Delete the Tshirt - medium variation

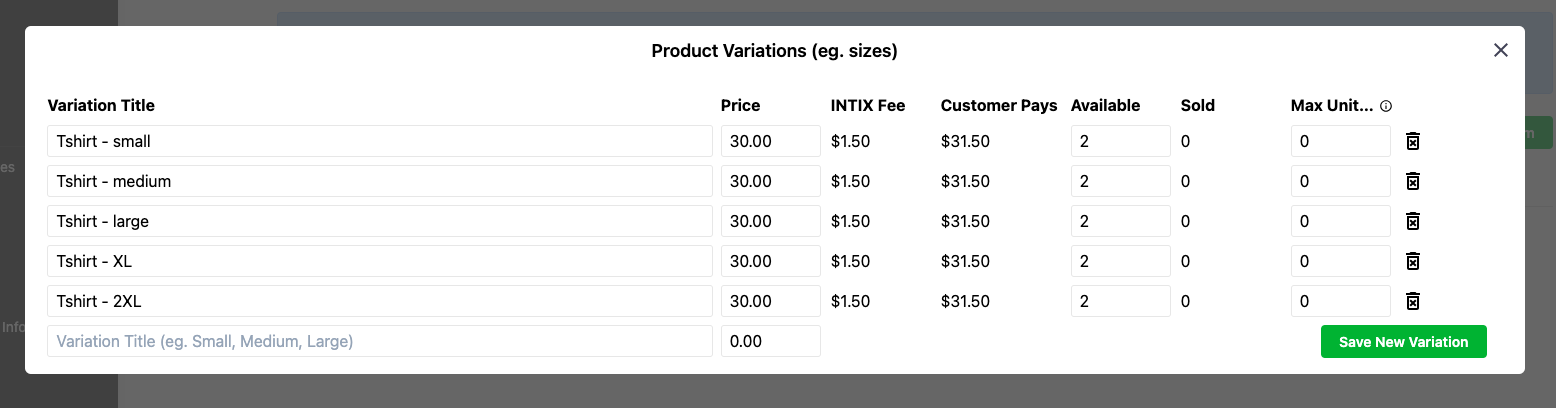point(1413,181)
